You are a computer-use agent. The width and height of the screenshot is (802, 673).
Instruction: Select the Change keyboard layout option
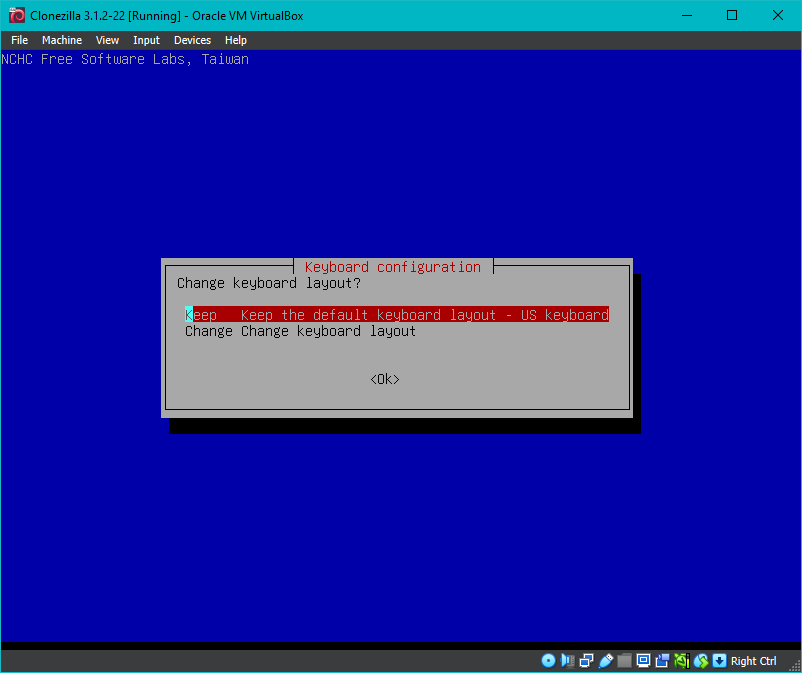(x=300, y=331)
